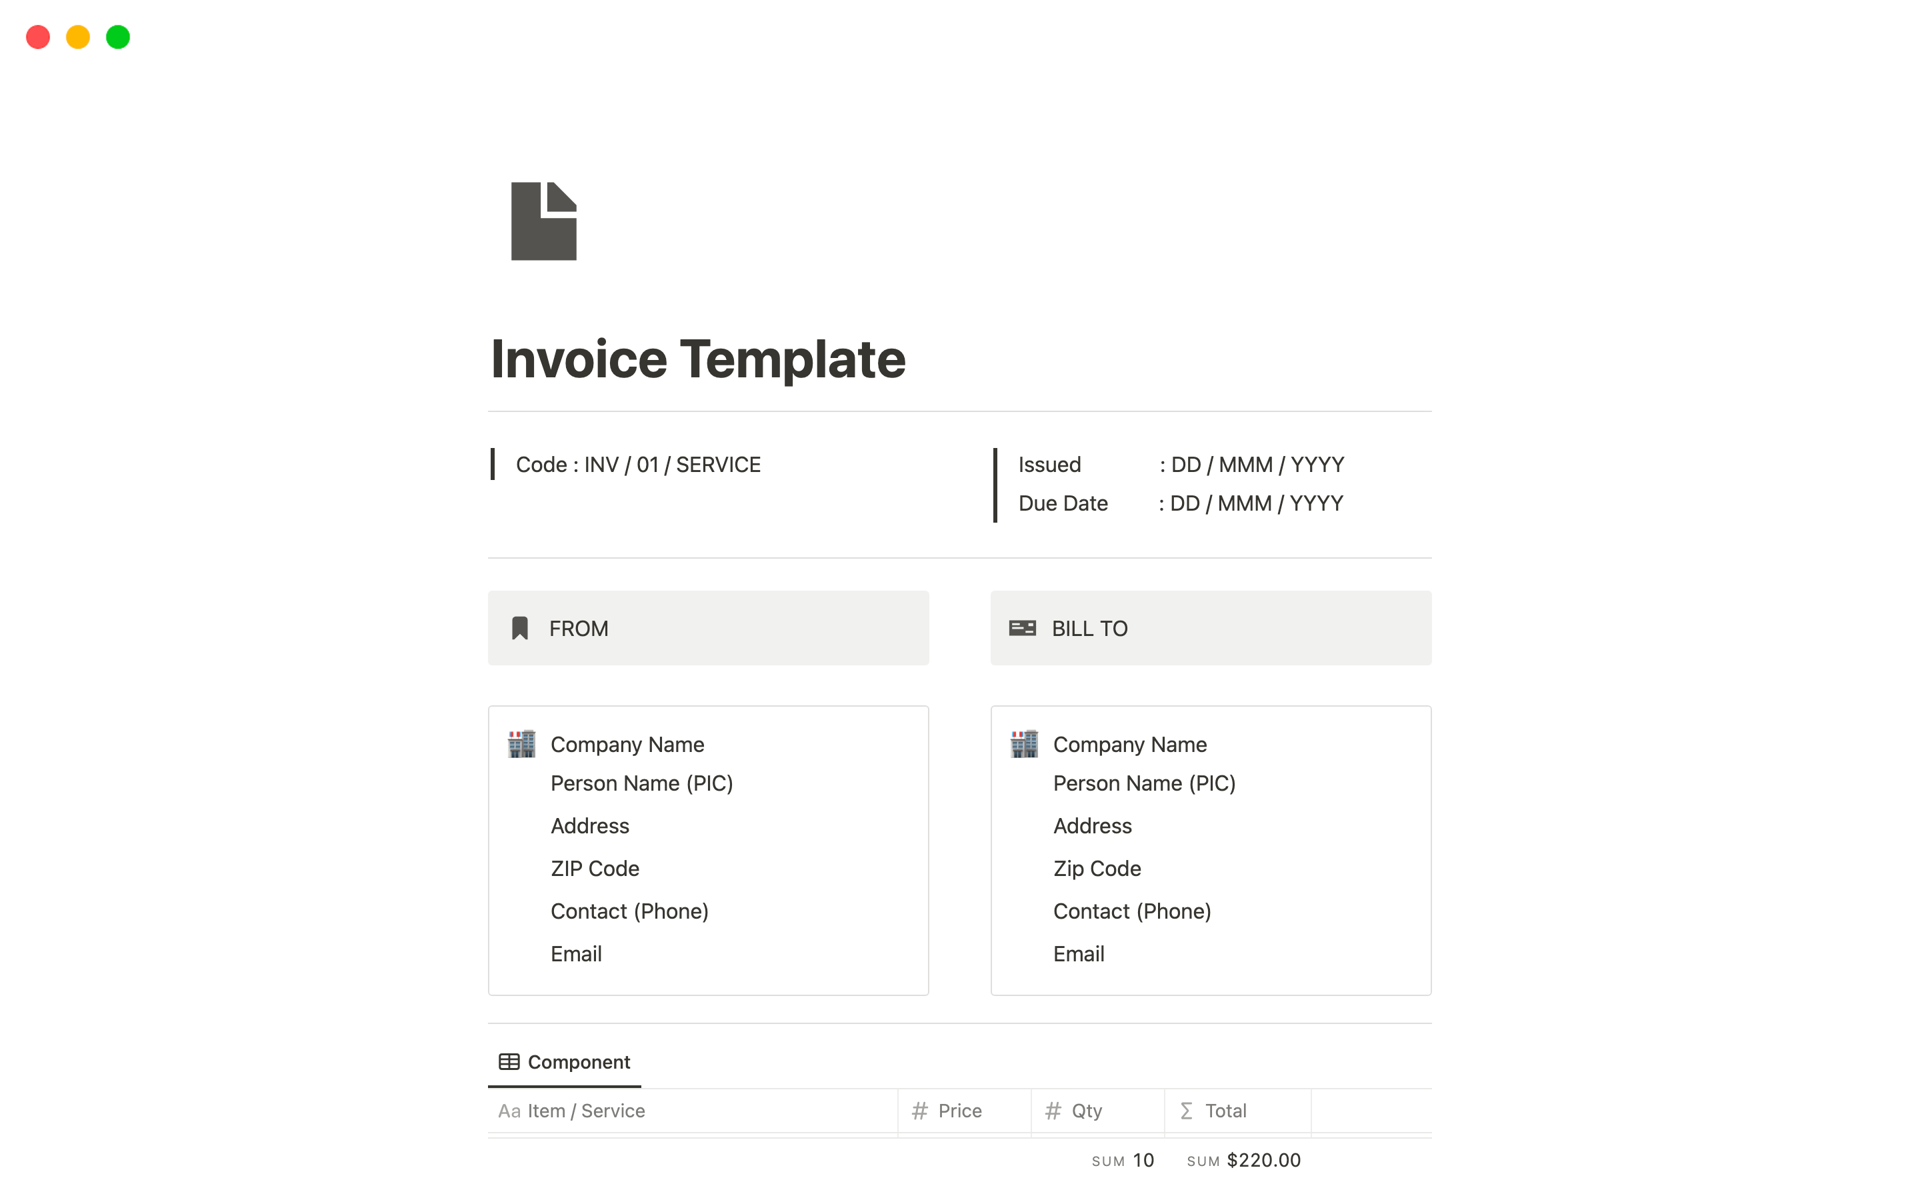Click the building/office icon next to FROM Company Name

523,742
